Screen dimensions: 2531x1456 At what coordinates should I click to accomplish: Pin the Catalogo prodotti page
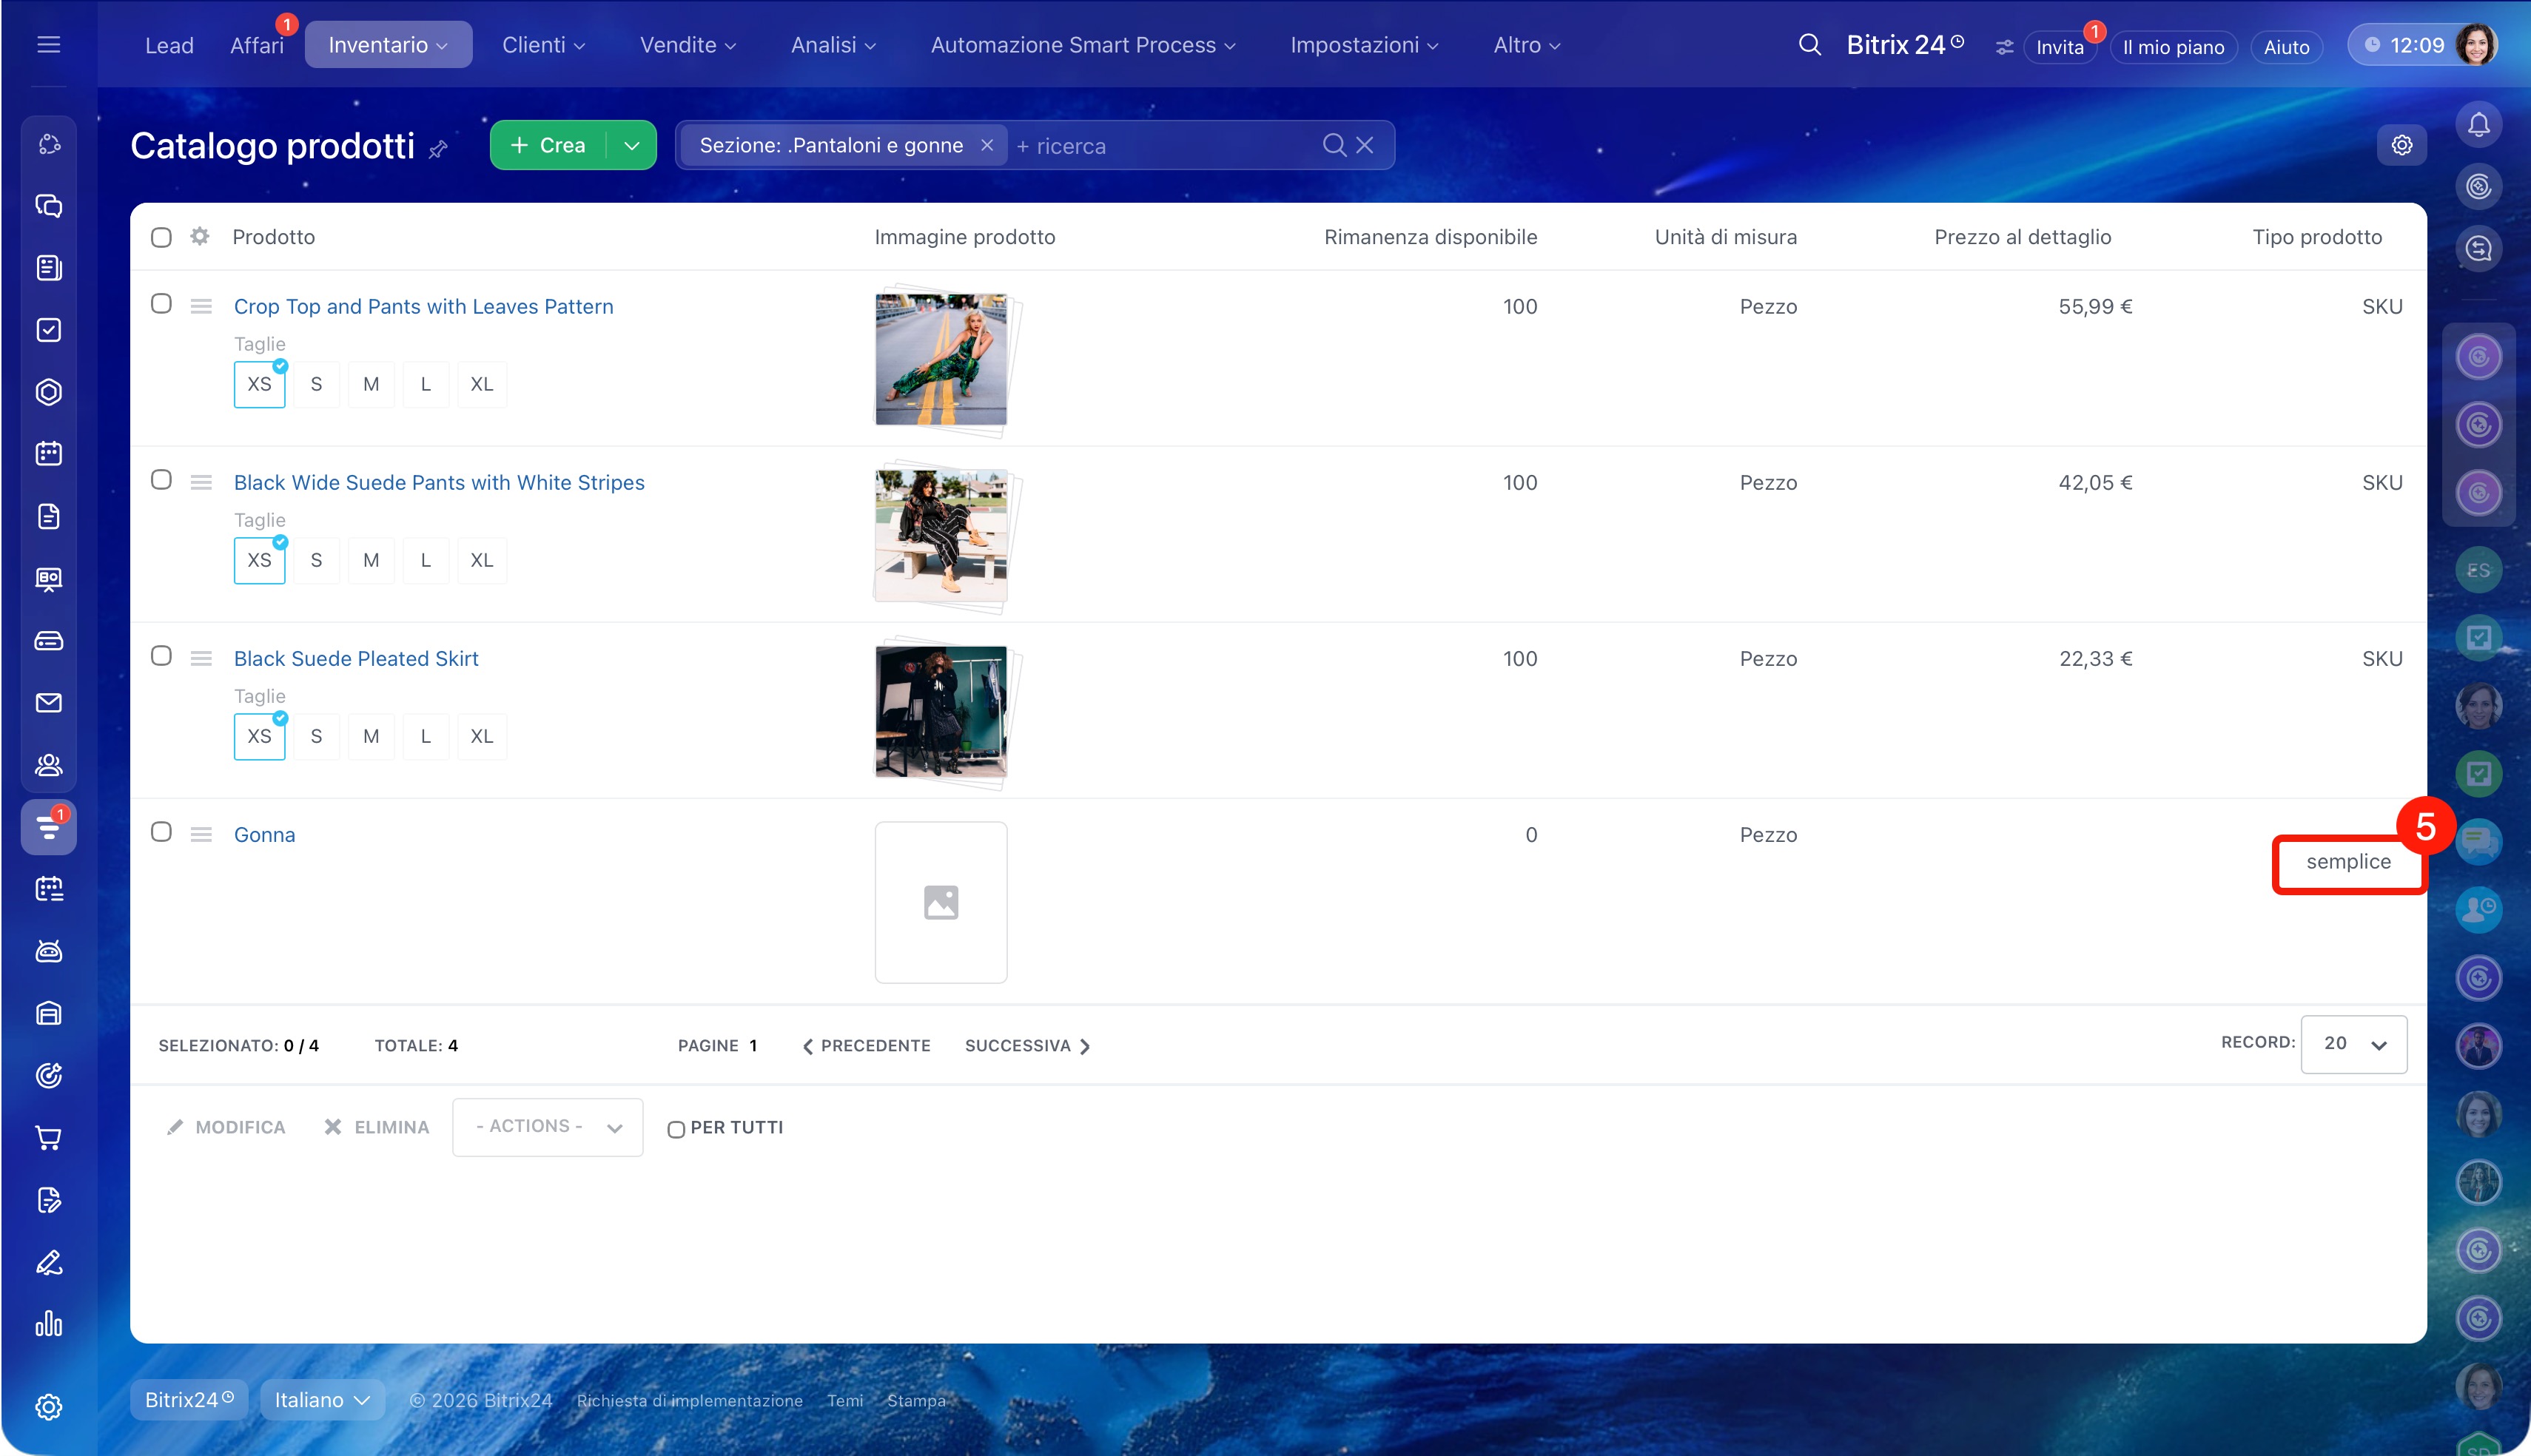pyautogui.click(x=438, y=149)
